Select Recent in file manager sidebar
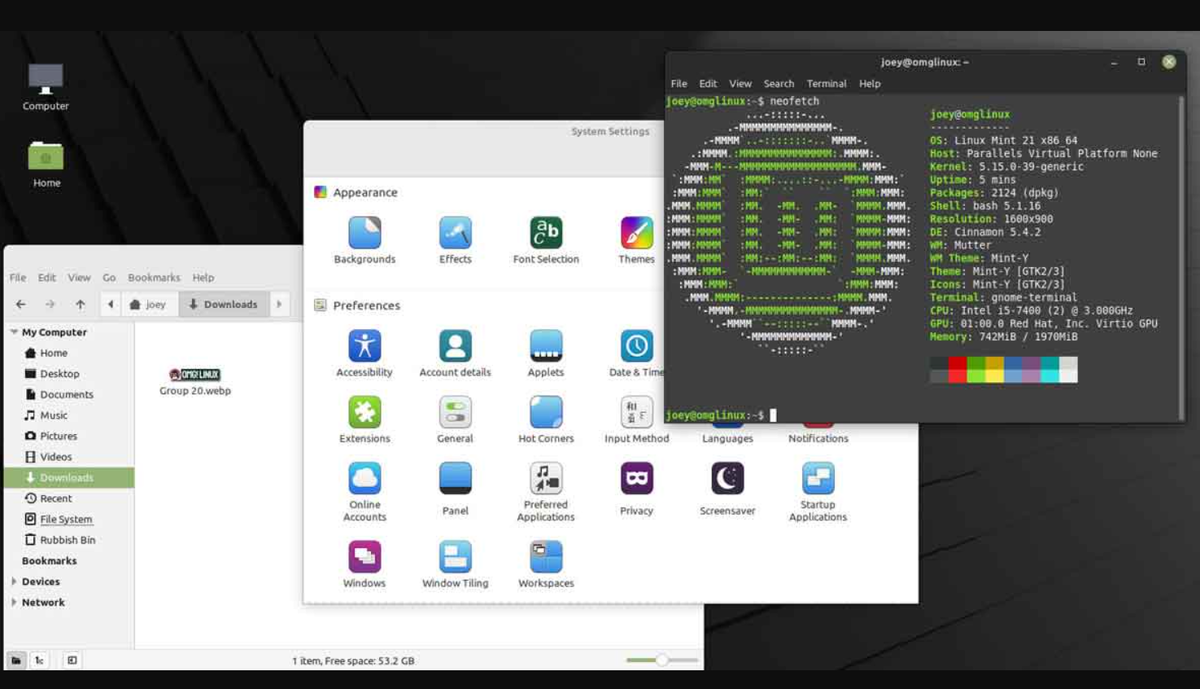Image resolution: width=1200 pixels, height=689 pixels. [x=67, y=498]
